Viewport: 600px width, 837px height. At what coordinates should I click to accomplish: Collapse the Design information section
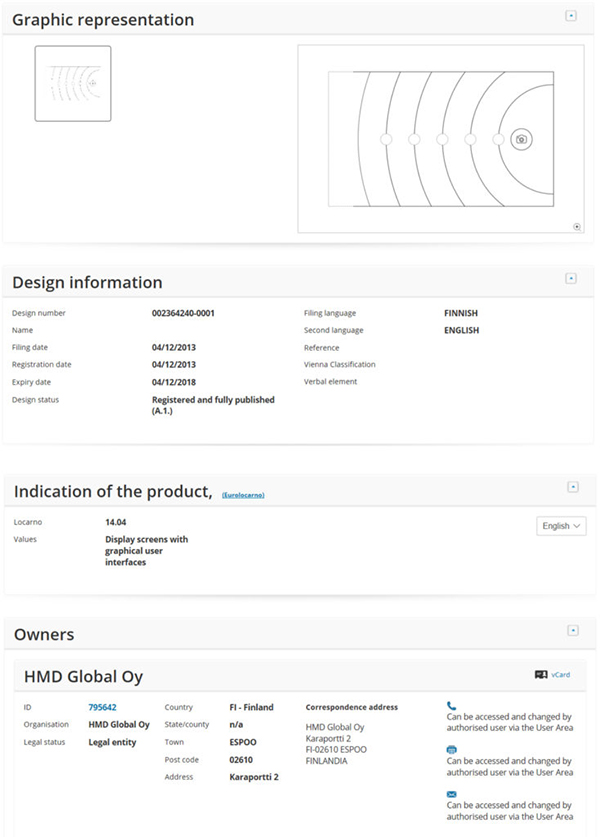571,278
